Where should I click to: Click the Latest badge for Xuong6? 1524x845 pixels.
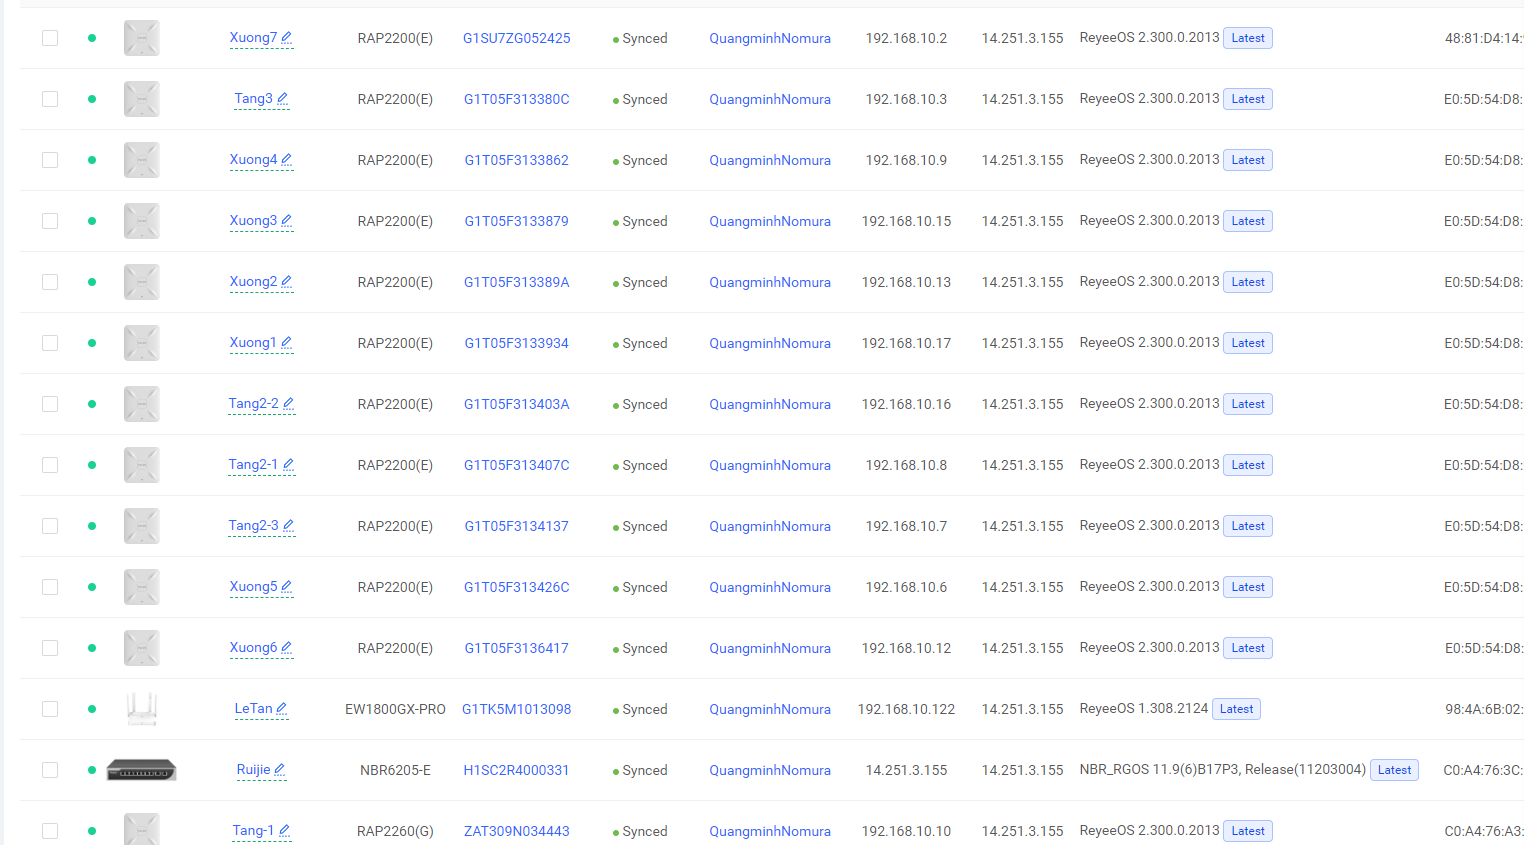click(x=1248, y=648)
